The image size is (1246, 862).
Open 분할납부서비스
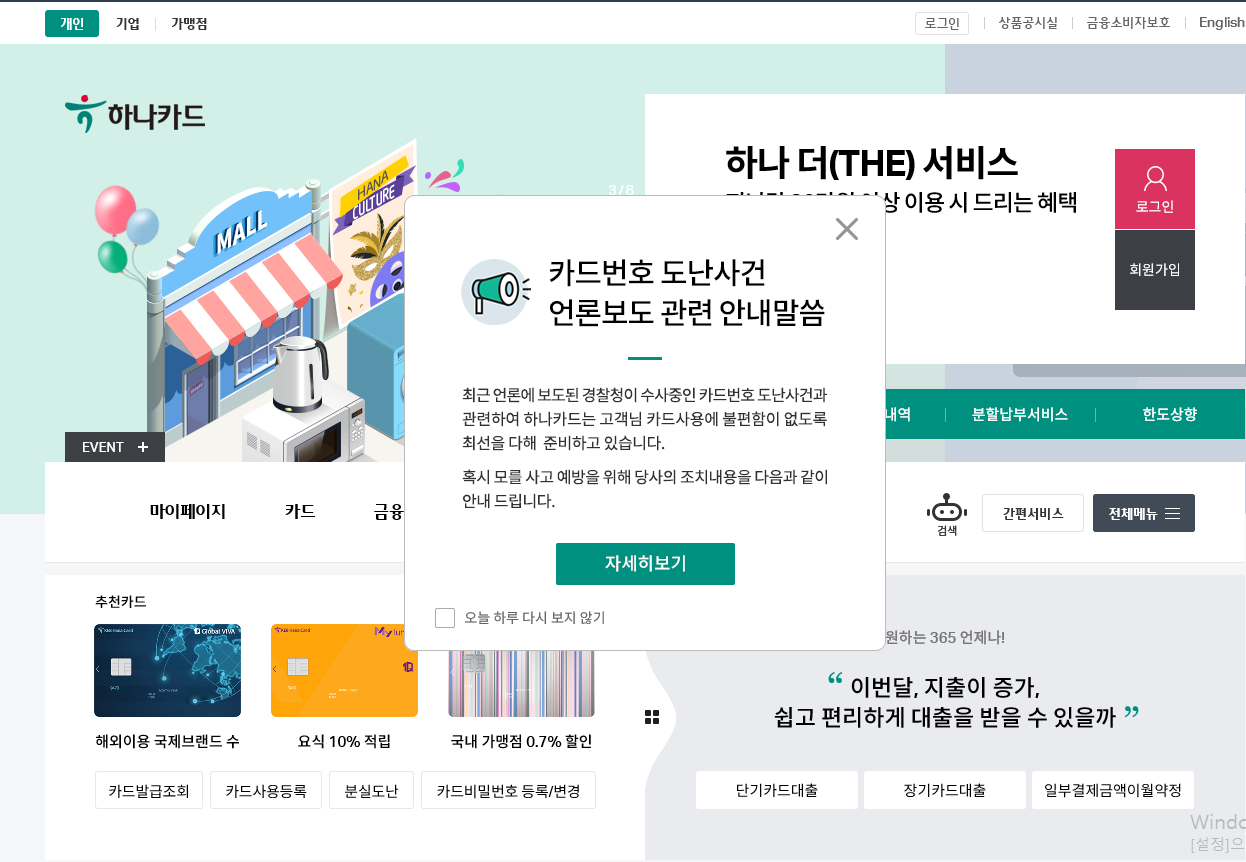point(1020,414)
